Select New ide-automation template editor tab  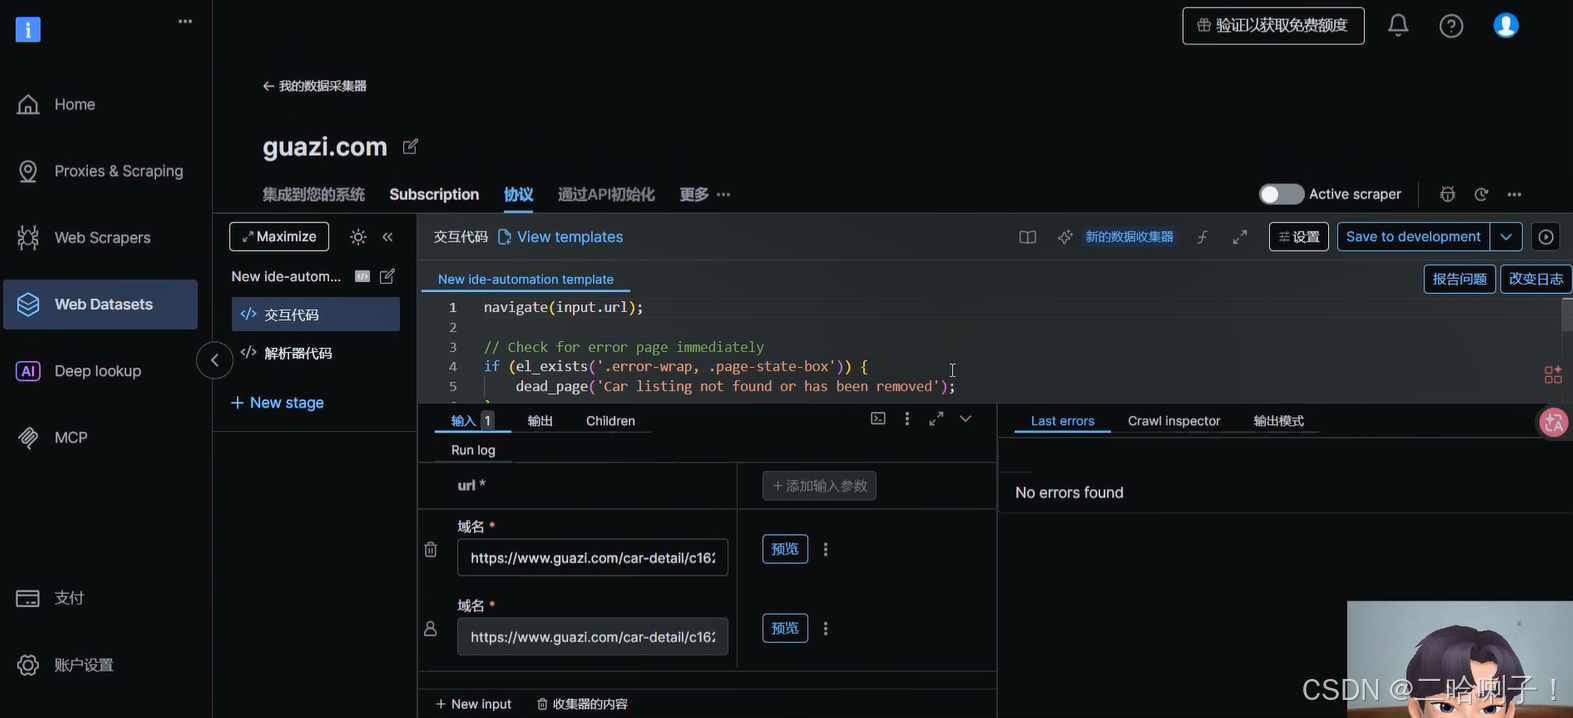526,279
